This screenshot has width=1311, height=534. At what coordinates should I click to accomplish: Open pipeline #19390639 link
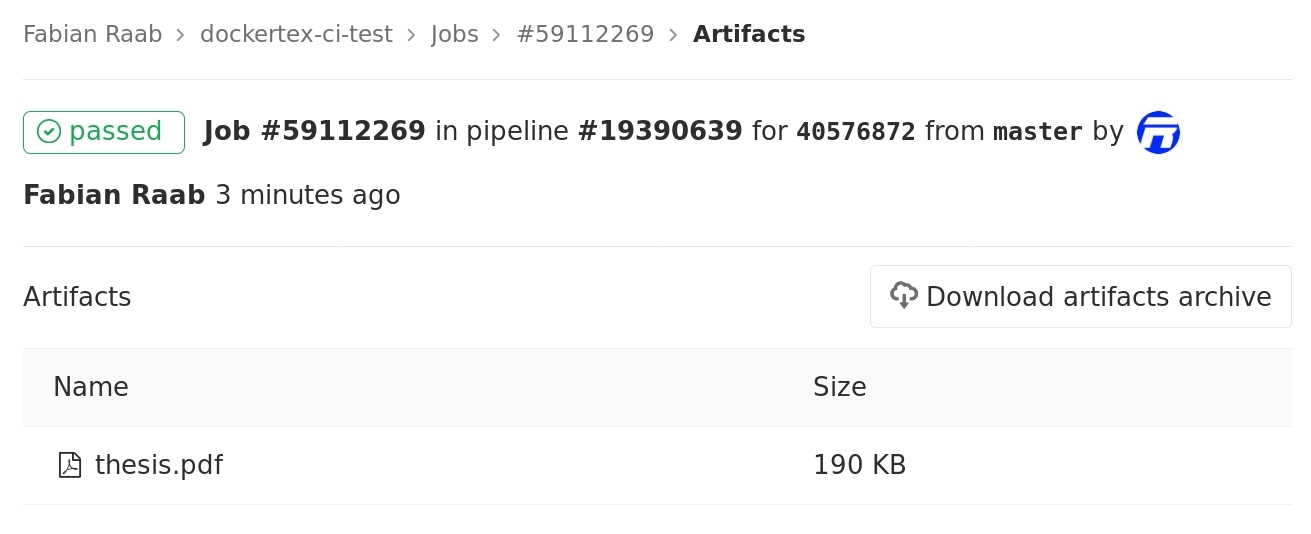coord(660,131)
